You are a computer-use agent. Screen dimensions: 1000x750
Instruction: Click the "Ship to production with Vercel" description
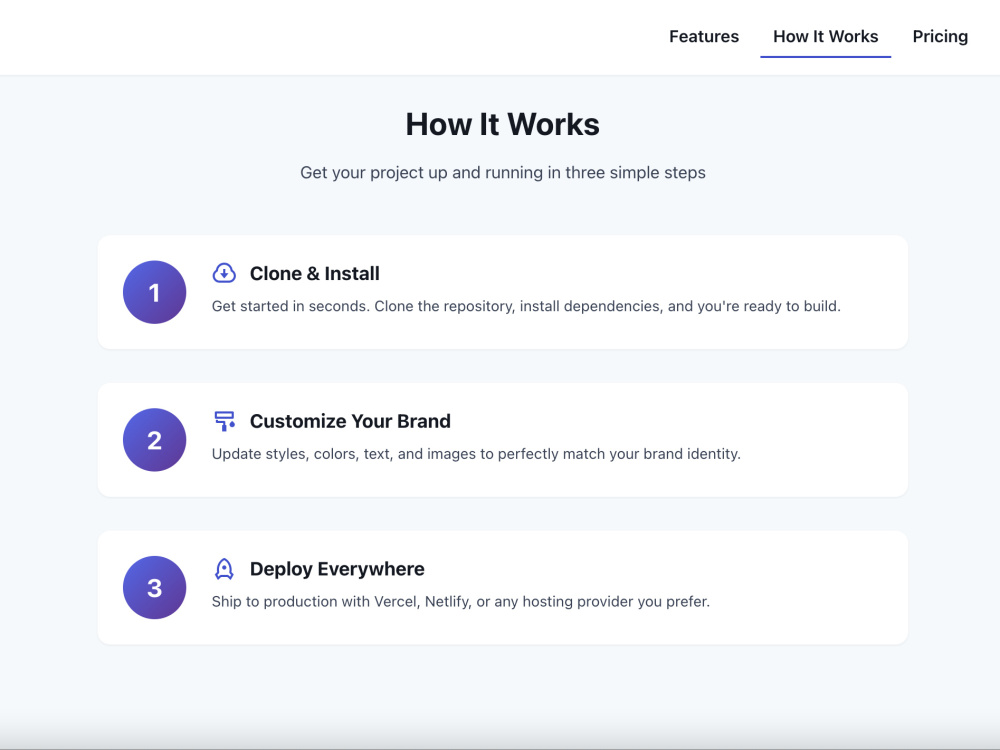(x=460, y=601)
